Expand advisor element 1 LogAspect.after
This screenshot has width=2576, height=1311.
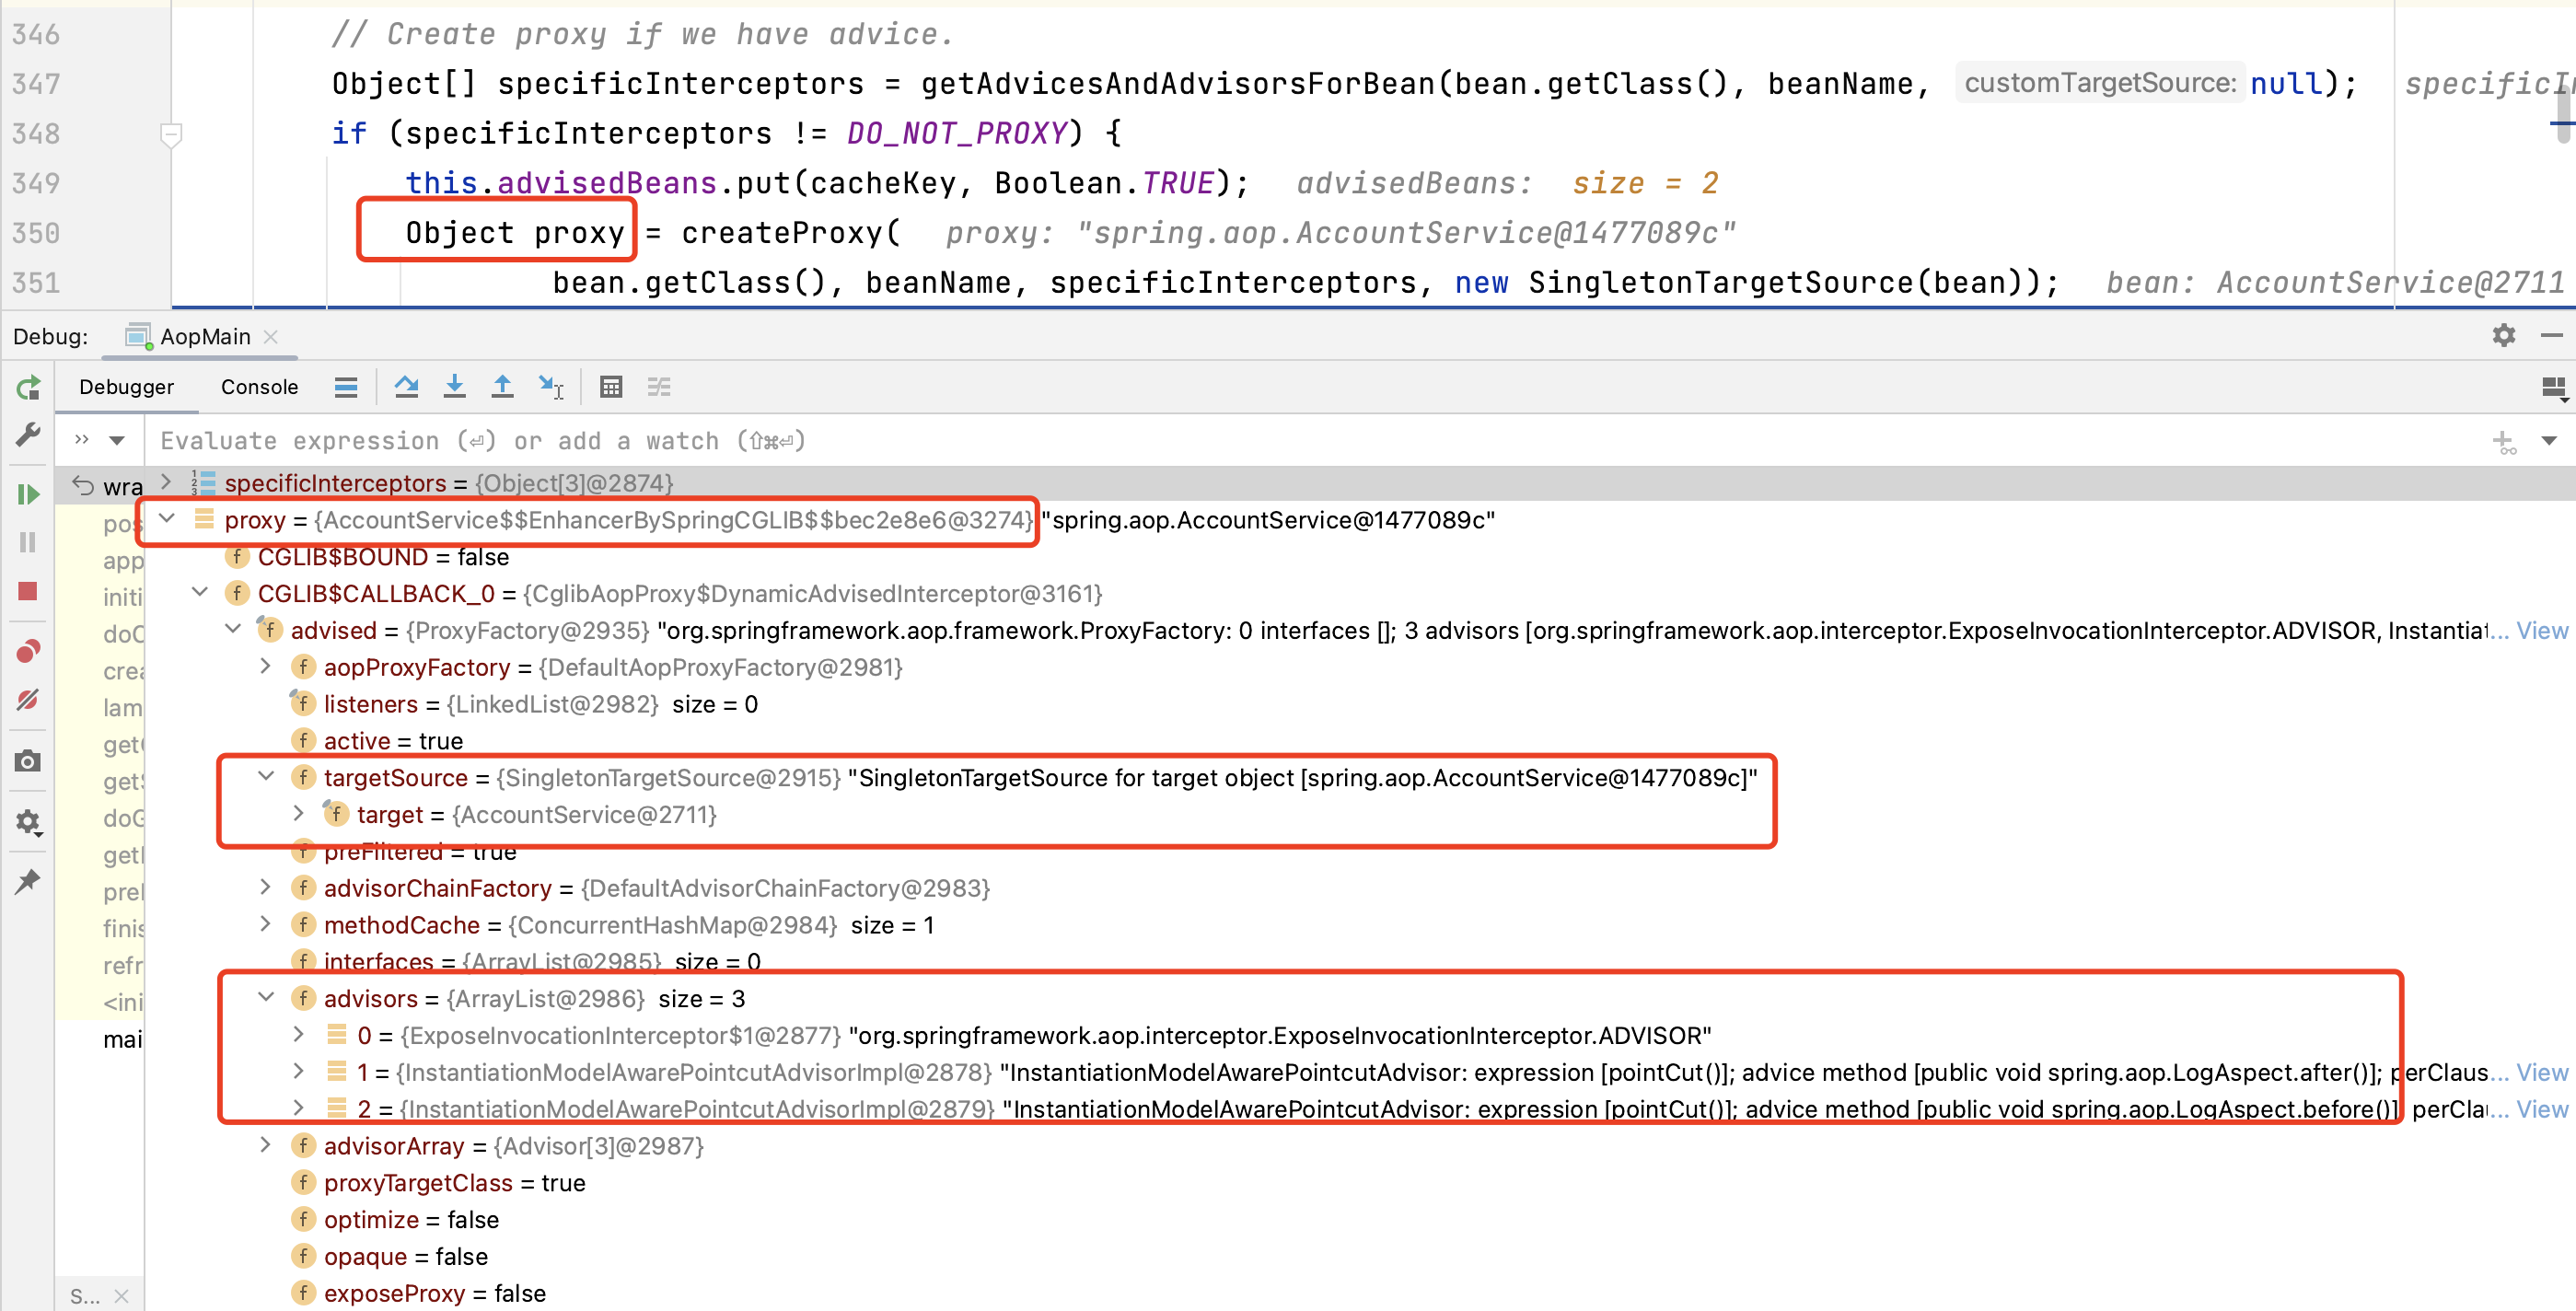[x=299, y=1072]
